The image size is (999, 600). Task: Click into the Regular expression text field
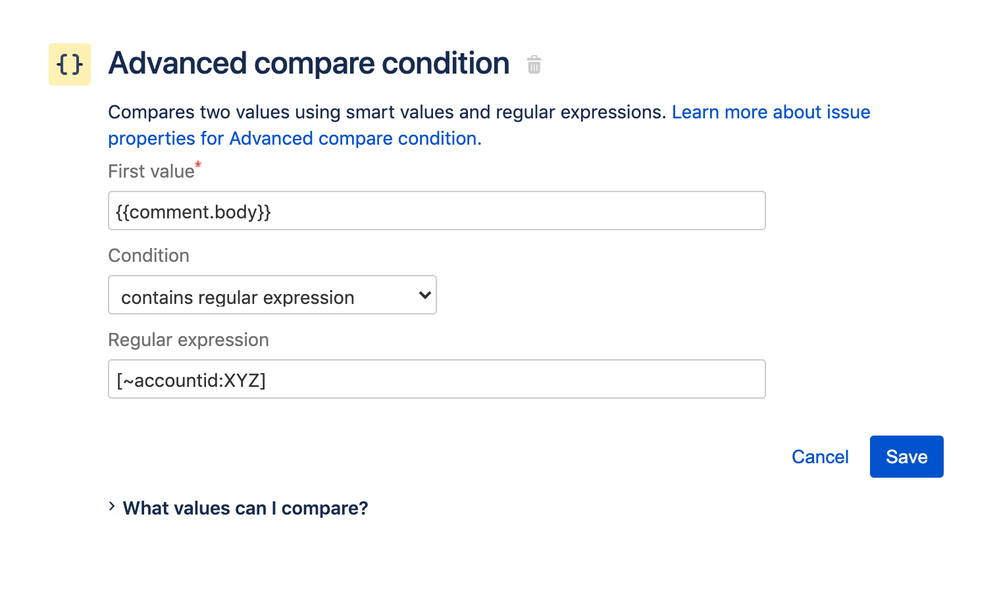point(500,380)
